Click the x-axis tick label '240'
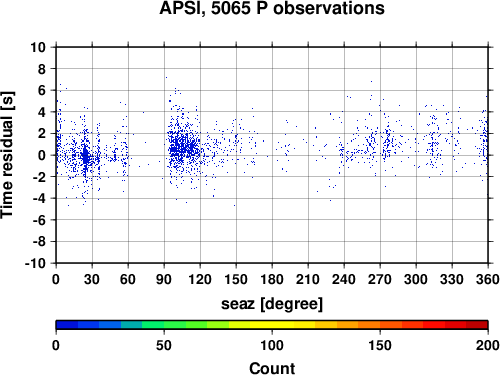Image resolution: width=500 pixels, height=375 pixels. pyautogui.click(x=344, y=279)
